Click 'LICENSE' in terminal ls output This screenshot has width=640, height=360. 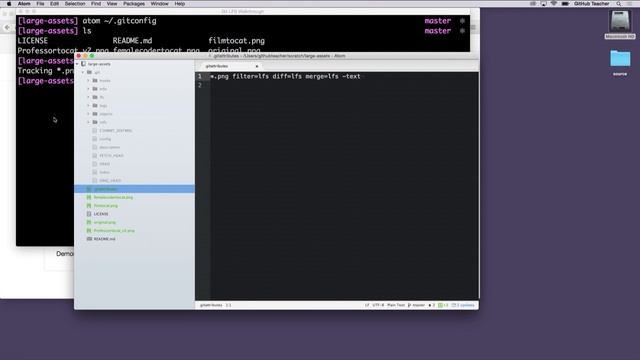tap(33, 41)
